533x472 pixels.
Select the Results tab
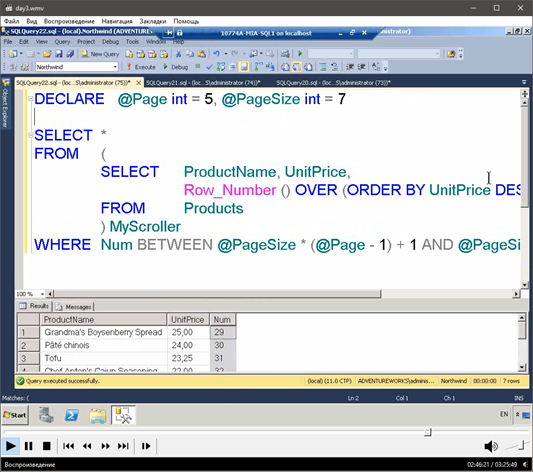[x=34, y=306]
